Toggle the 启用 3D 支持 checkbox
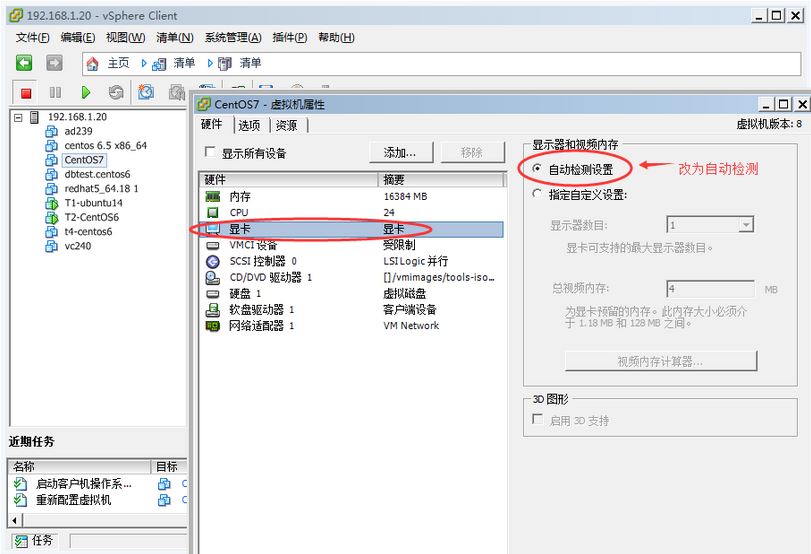This screenshot has height=554, width=811. coord(538,419)
